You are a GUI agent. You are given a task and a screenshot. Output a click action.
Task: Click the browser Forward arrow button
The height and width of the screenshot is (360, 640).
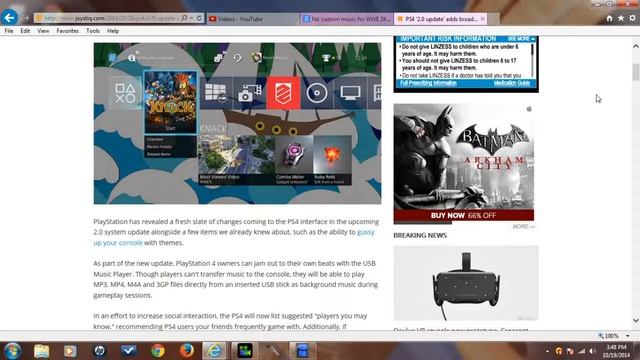pyautogui.click(x=26, y=18)
